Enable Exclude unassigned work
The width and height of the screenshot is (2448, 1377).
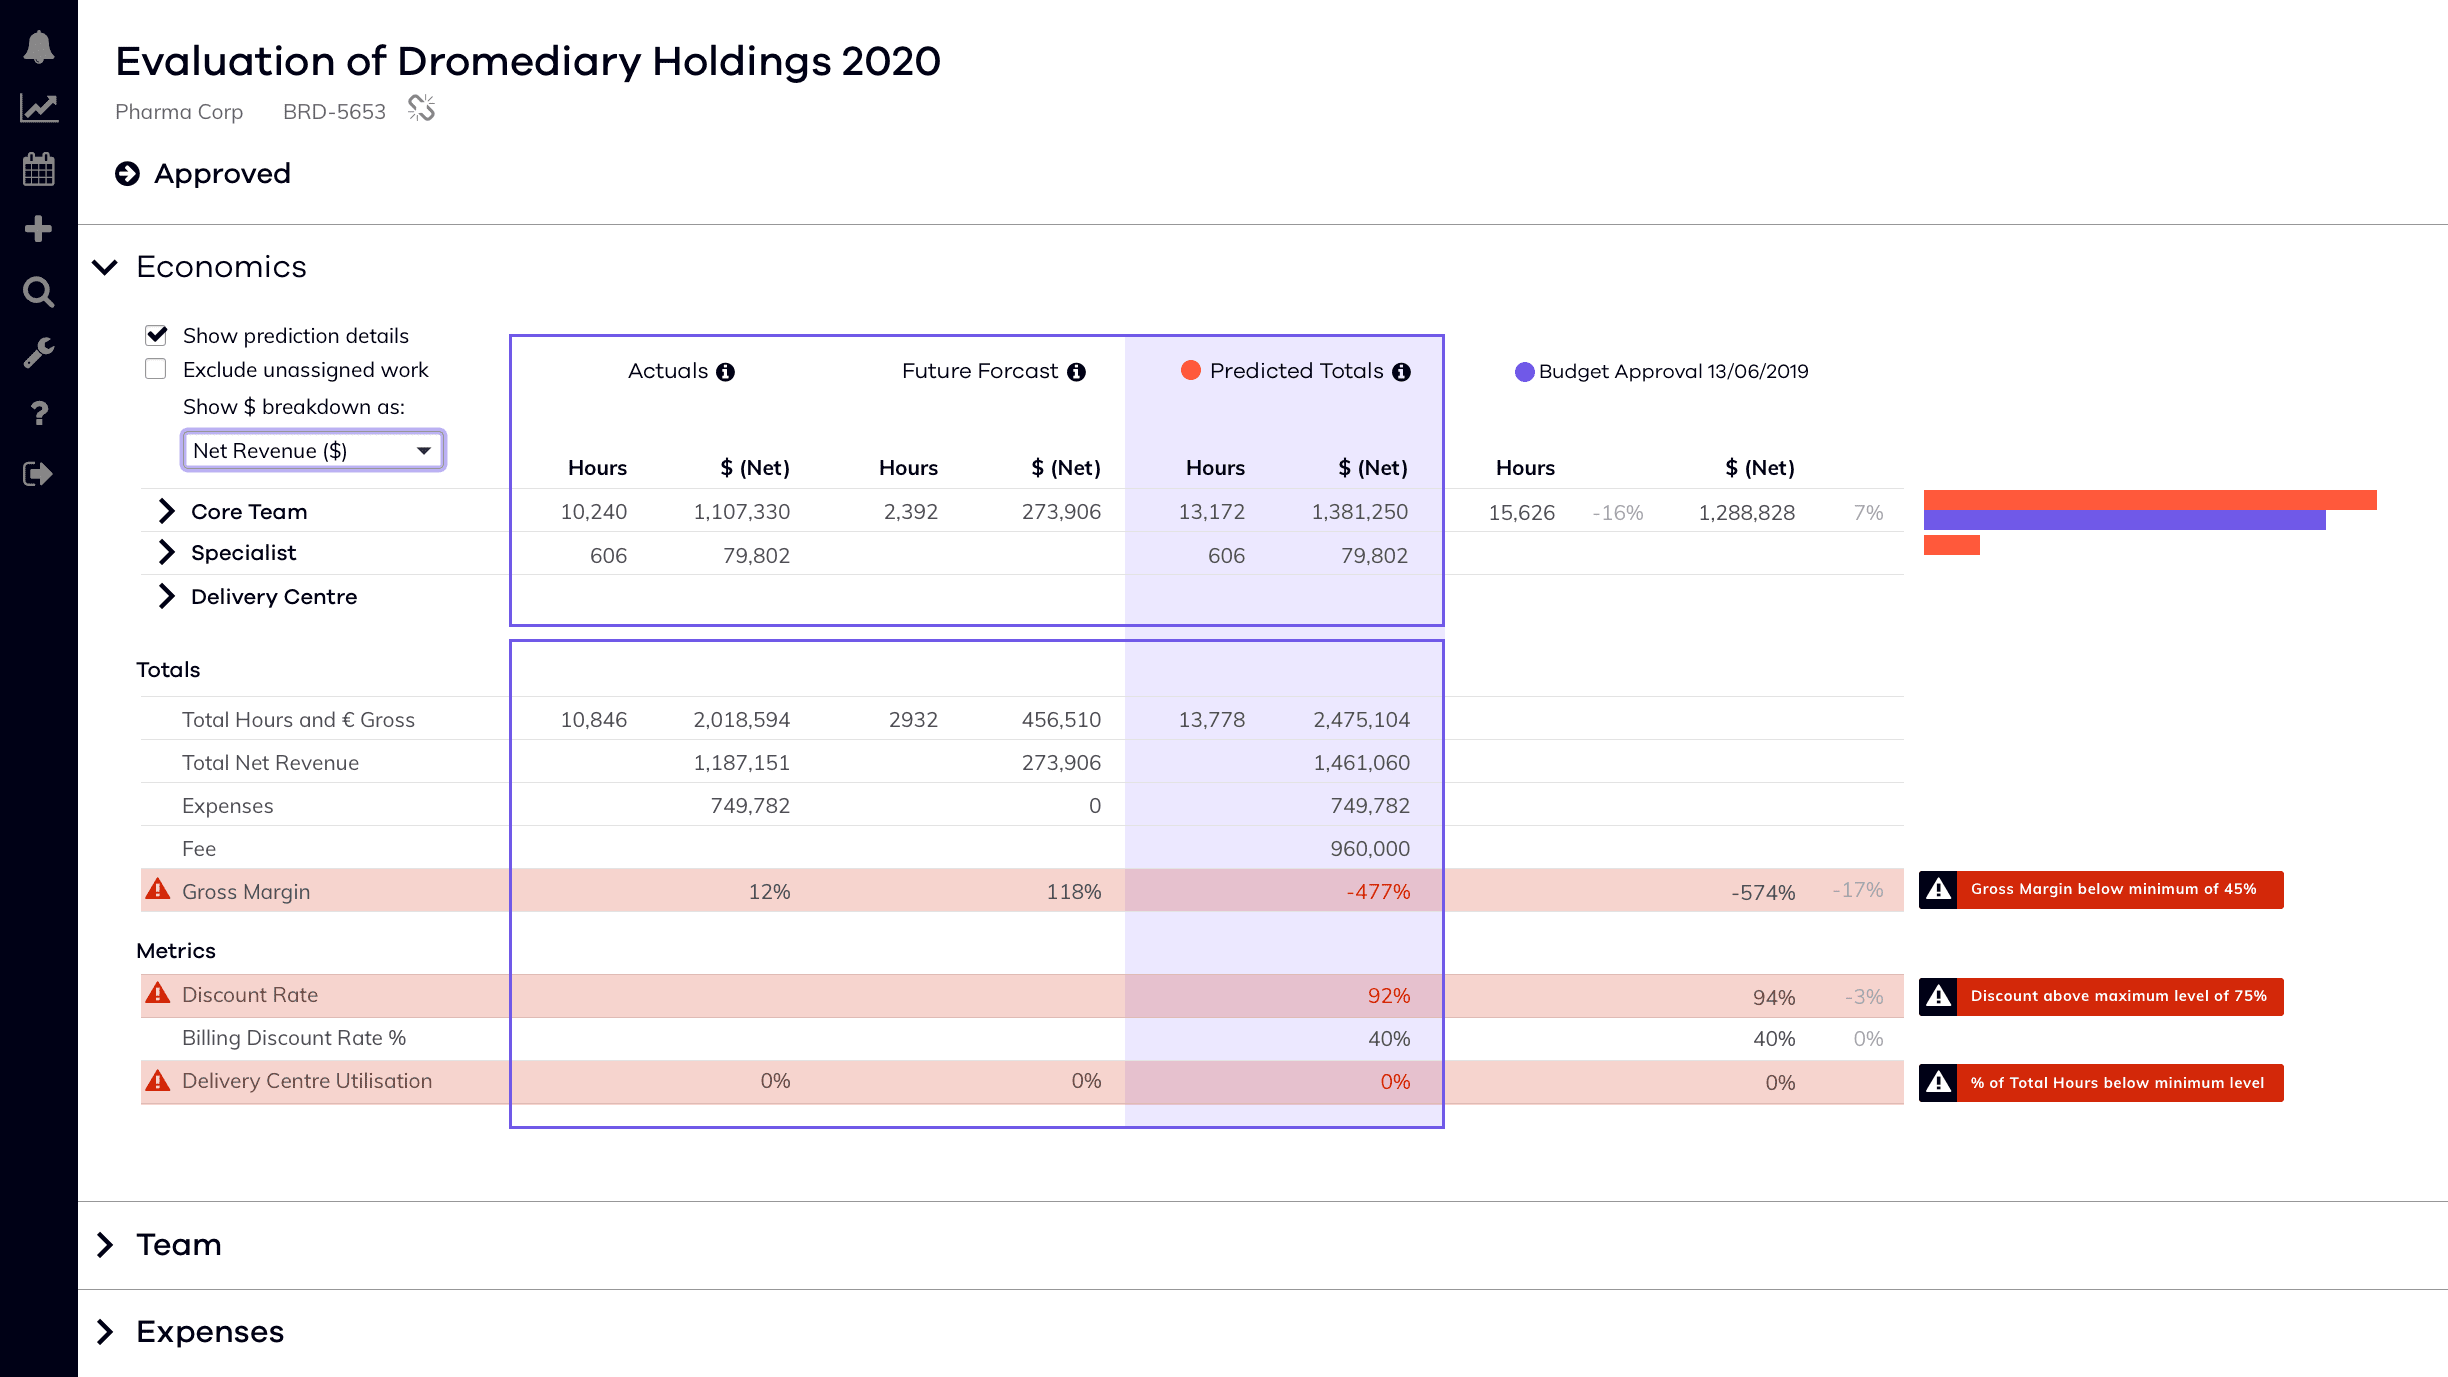(156, 368)
